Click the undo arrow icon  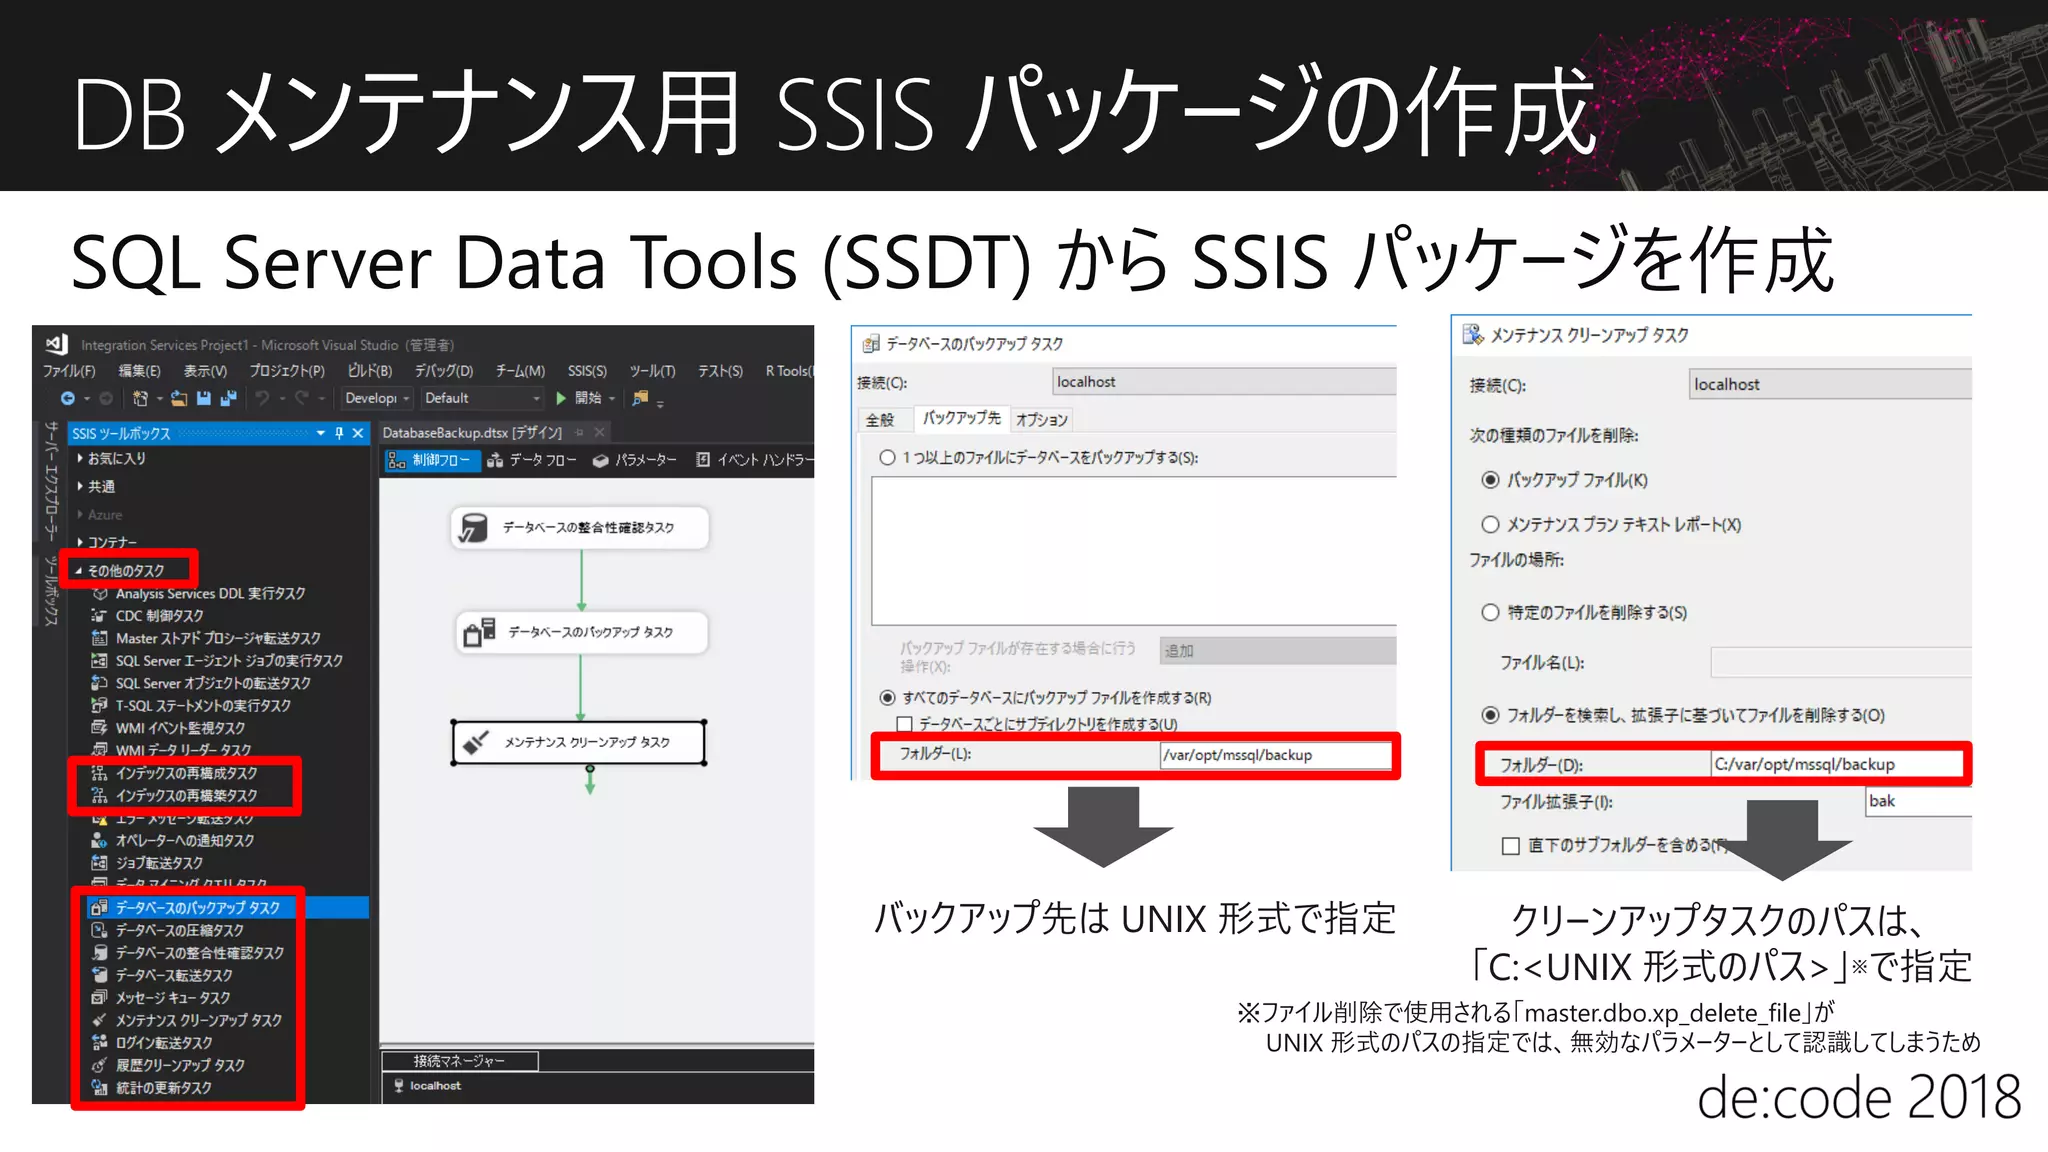pyautogui.click(x=262, y=398)
